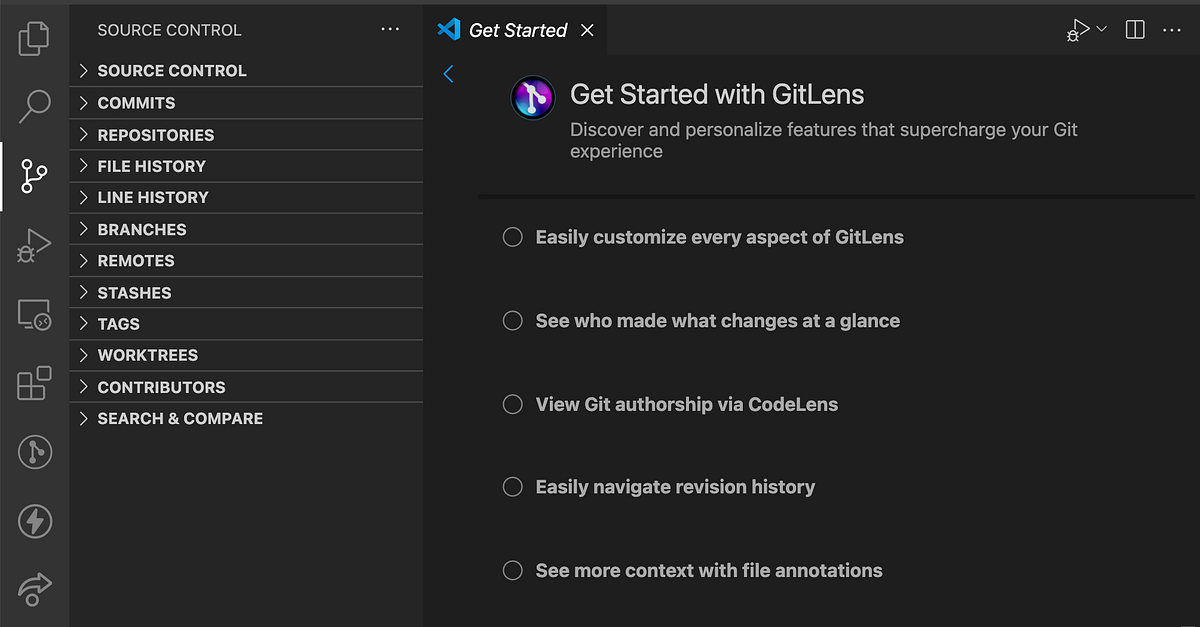The height and width of the screenshot is (627, 1200).
Task: Split the editor into two columns
Action: [x=1134, y=29]
